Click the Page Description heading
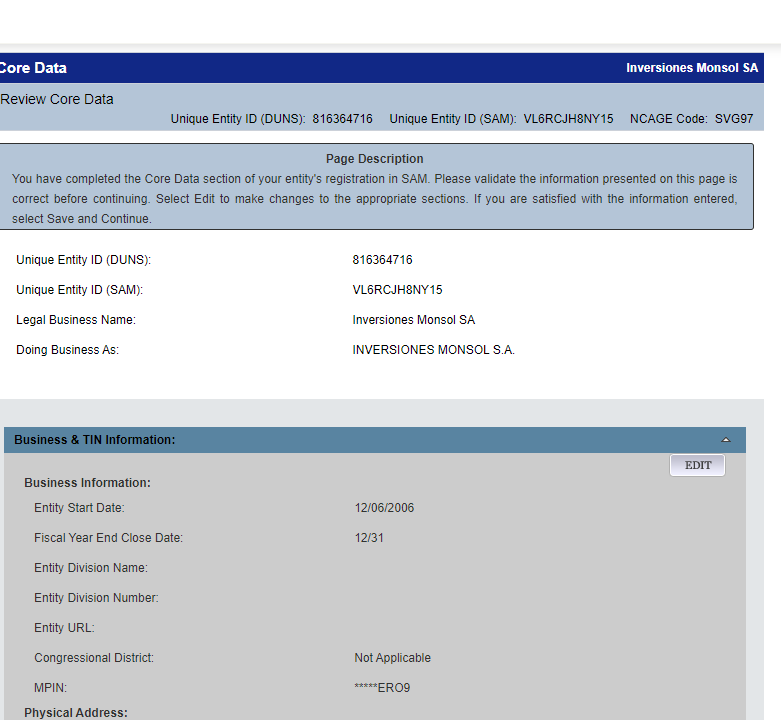This screenshot has width=781, height=720. coord(374,159)
